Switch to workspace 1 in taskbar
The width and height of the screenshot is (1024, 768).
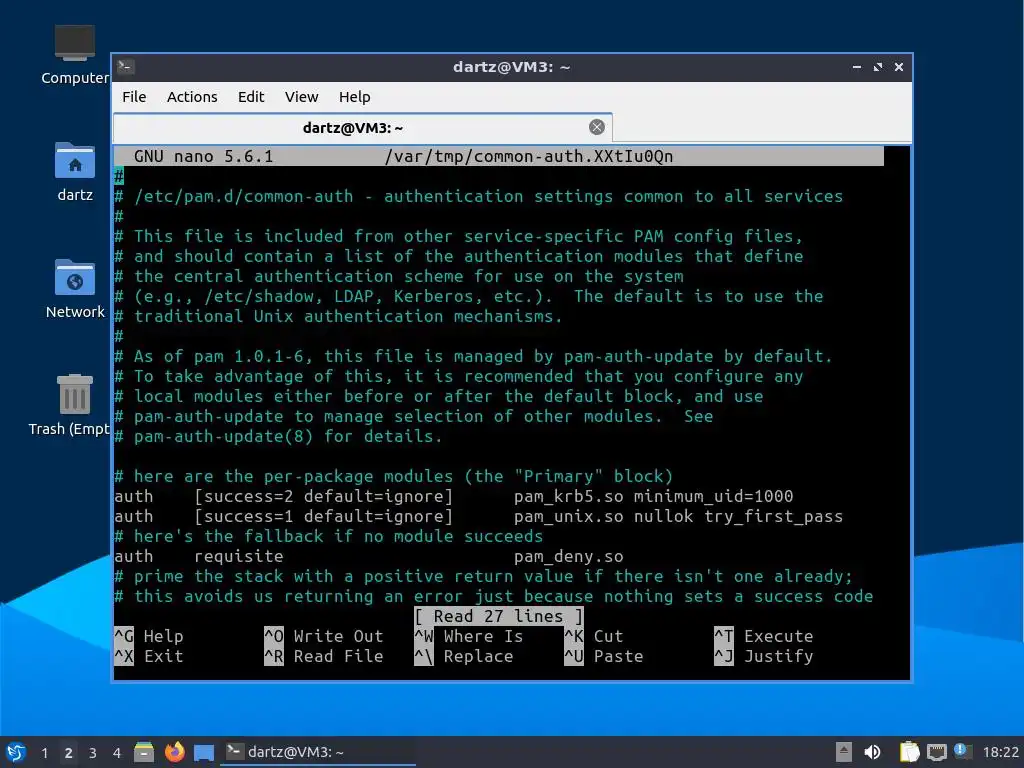click(44, 753)
